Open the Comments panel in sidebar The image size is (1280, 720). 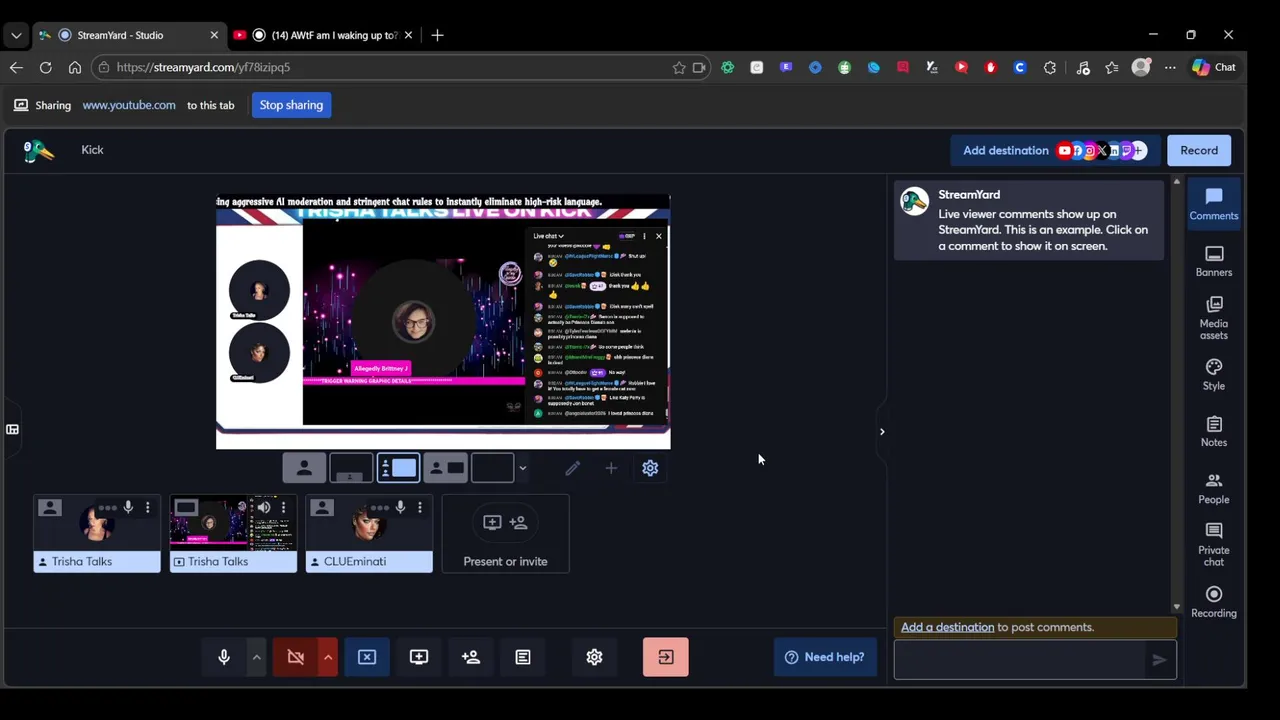1213,204
